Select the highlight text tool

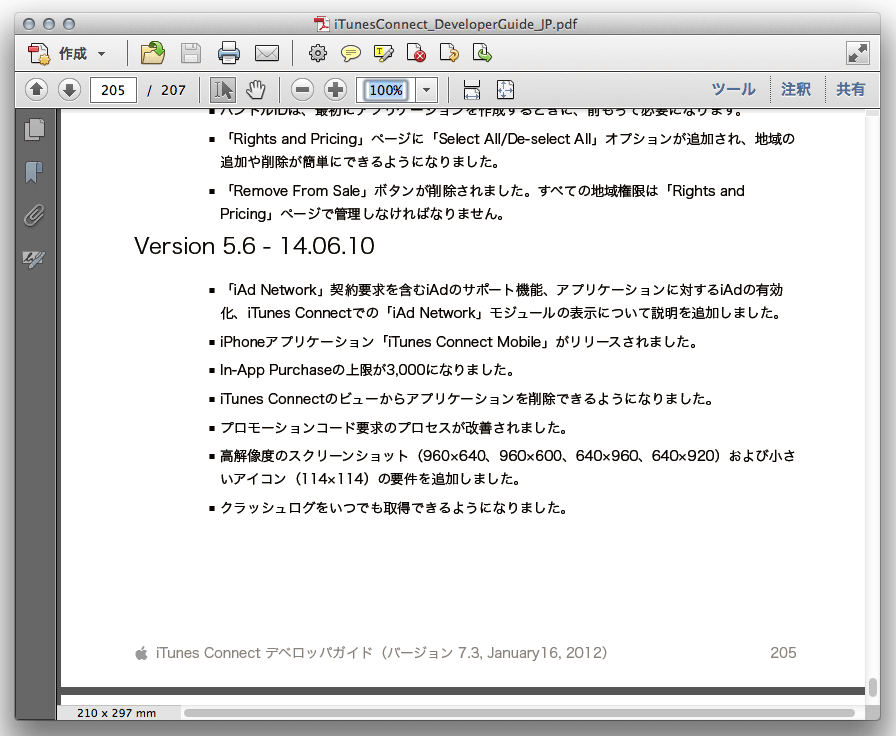click(383, 54)
